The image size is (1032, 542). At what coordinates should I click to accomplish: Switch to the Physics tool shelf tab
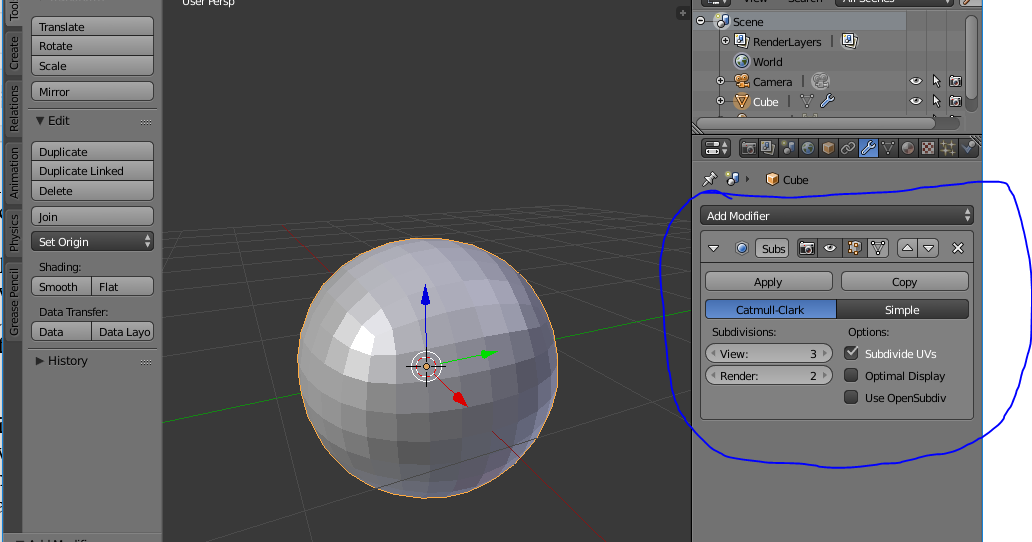[x=14, y=232]
